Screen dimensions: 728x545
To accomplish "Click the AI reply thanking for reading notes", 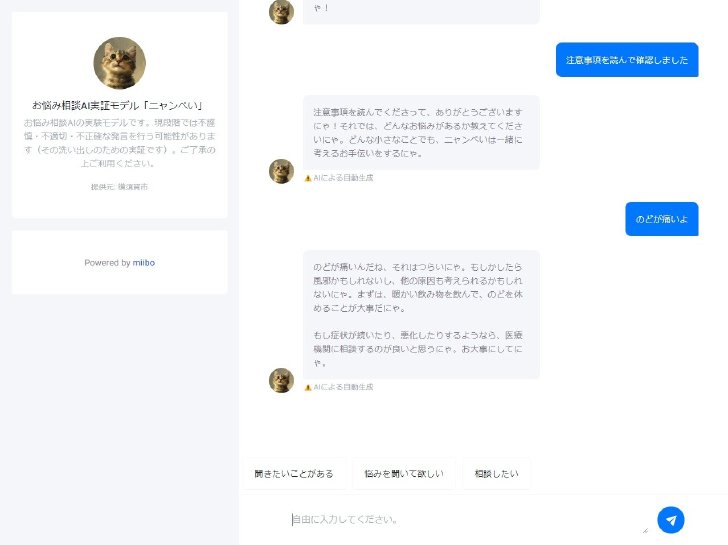I will 421,133.
